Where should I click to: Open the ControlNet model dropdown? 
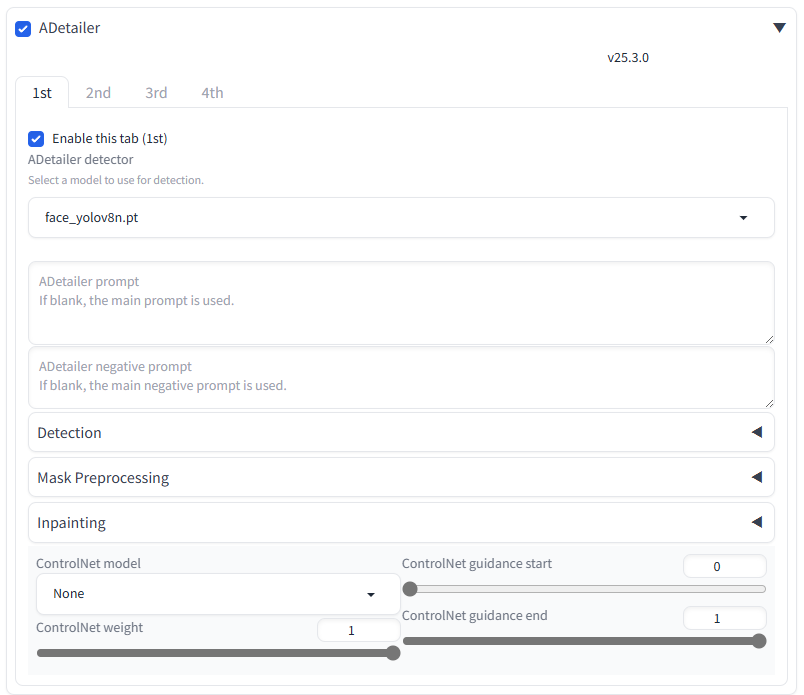click(x=218, y=594)
